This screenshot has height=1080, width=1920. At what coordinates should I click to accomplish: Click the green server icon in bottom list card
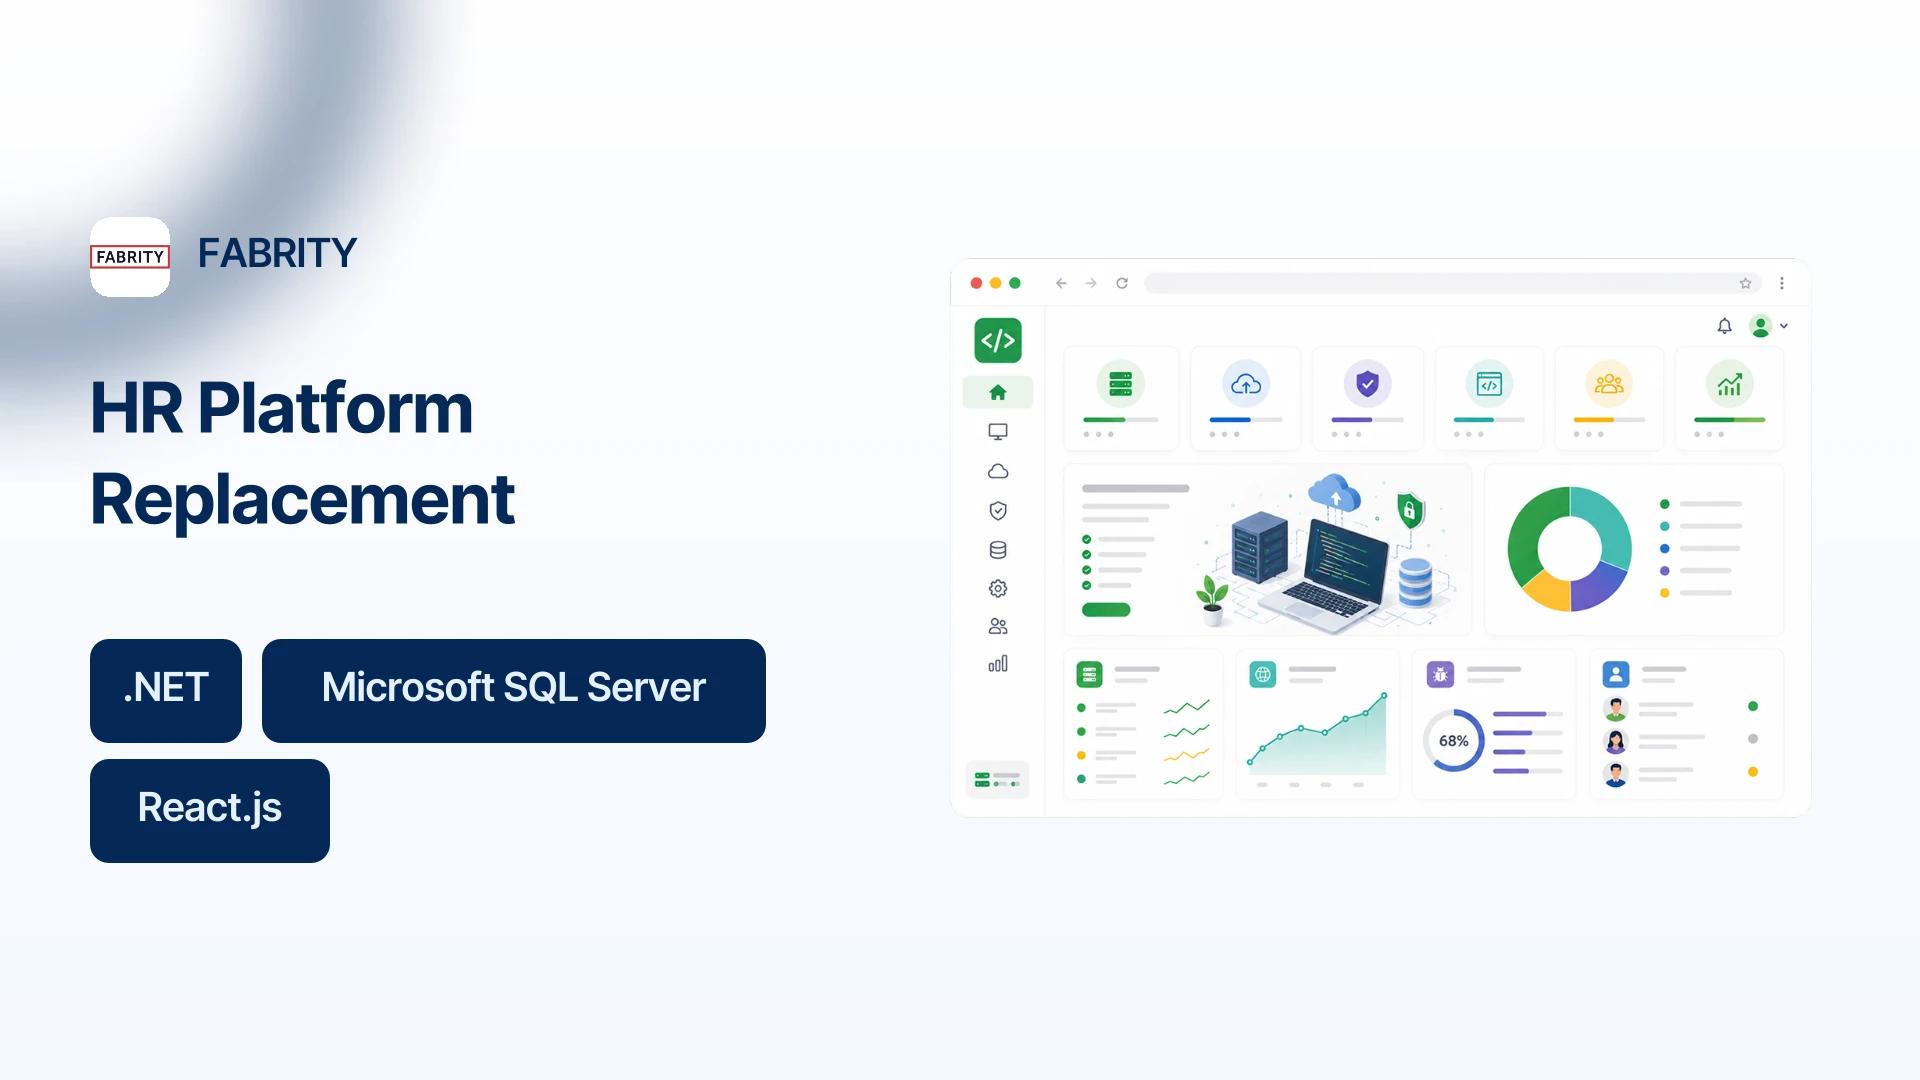pyautogui.click(x=1089, y=675)
